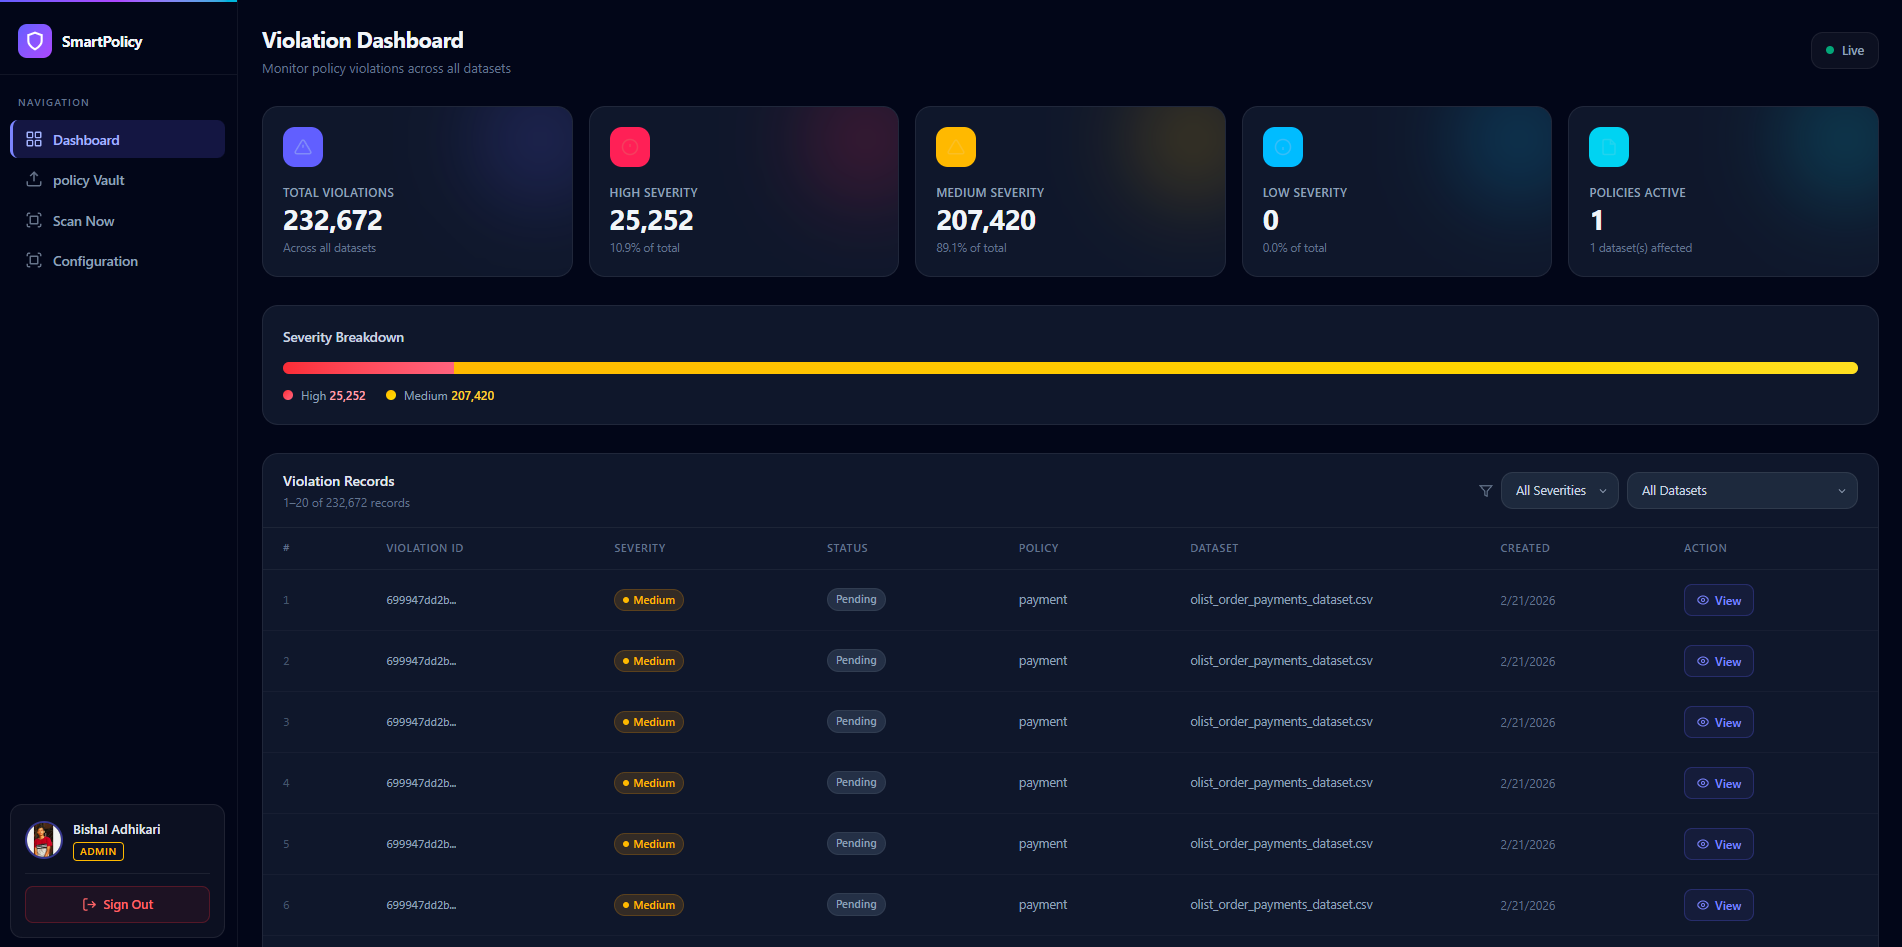
Task: Click View for violation row 4
Action: pyautogui.click(x=1718, y=783)
